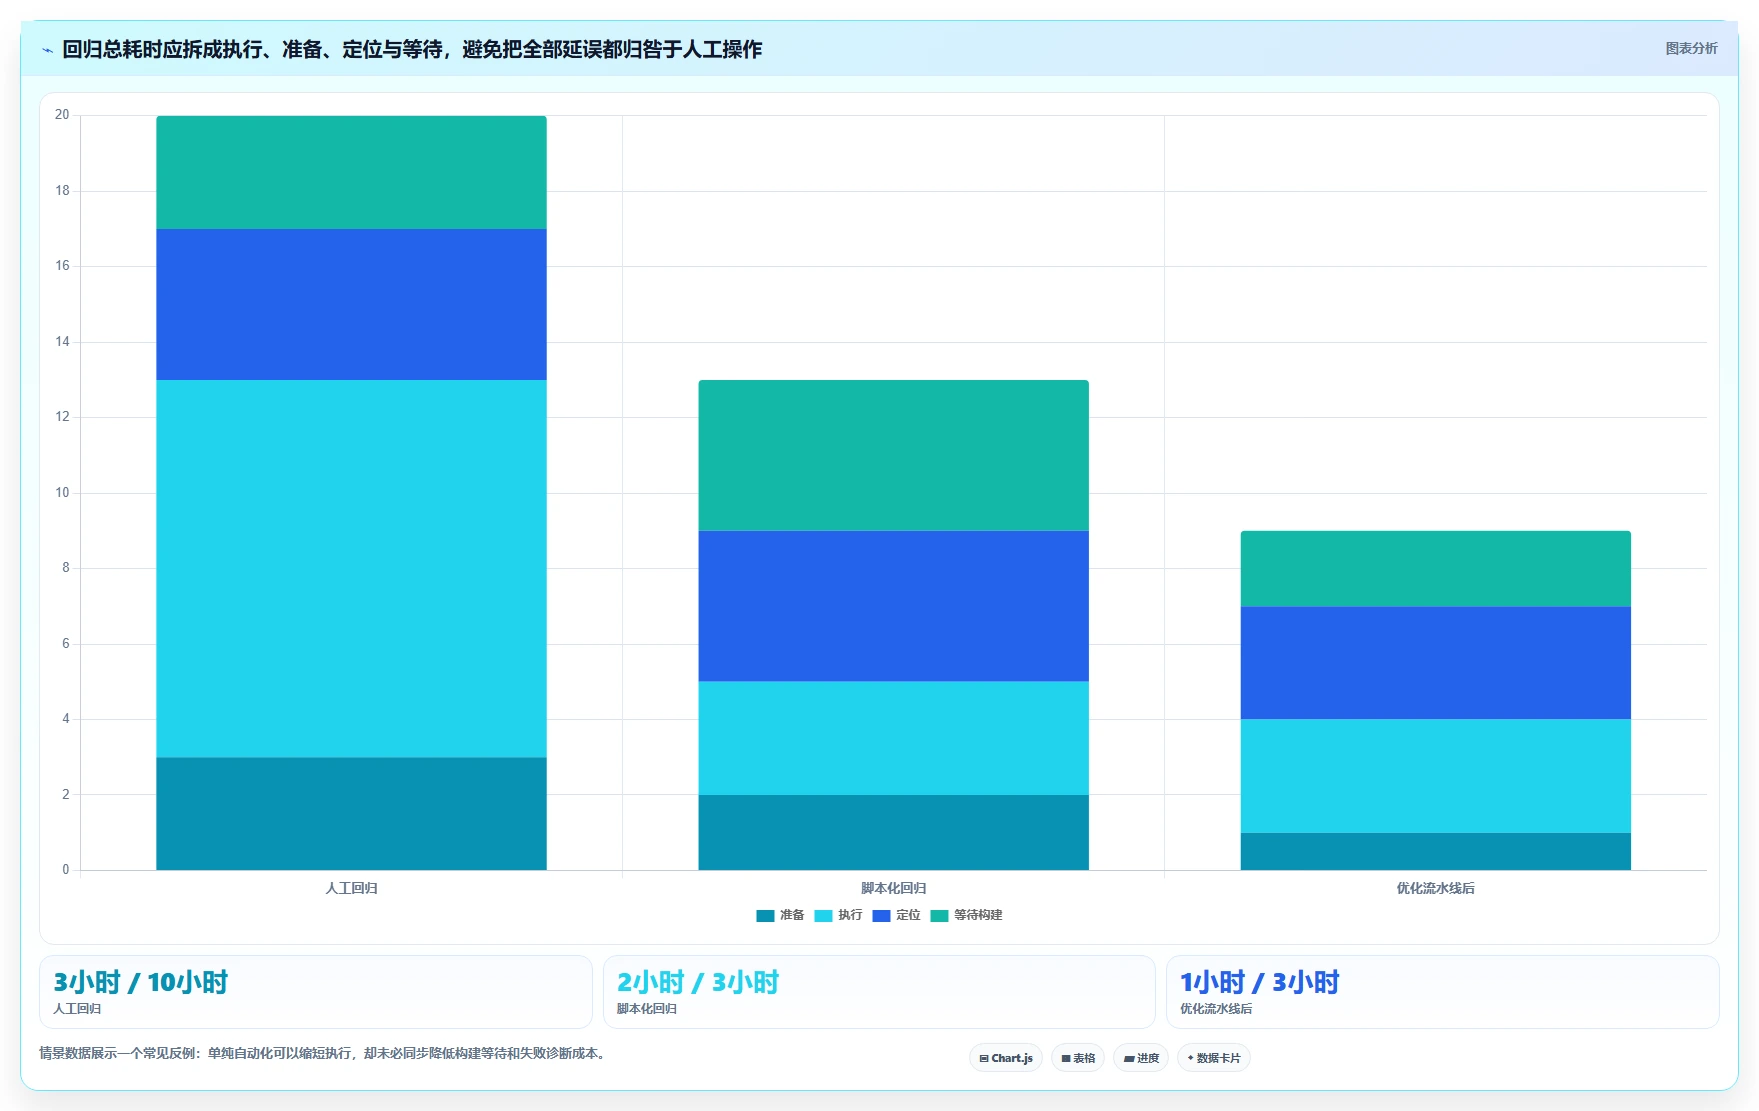
Task: Click the 准备 segment of the 脚本化回归 bar
Action: pyautogui.click(x=893, y=832)
